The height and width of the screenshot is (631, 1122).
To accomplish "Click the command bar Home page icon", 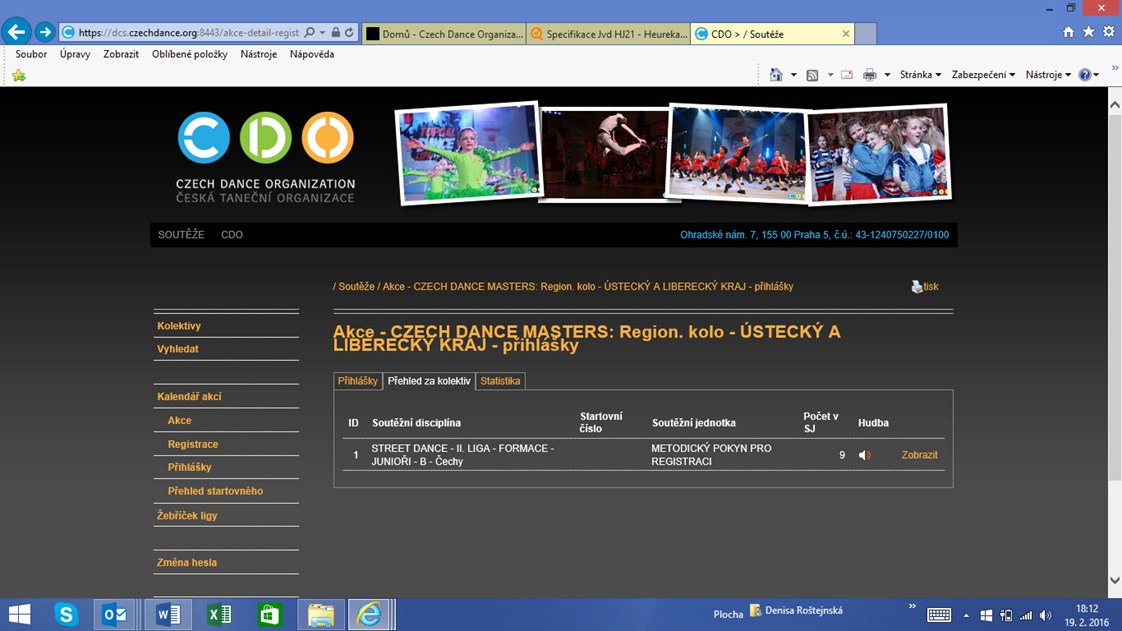I will 776,74.
